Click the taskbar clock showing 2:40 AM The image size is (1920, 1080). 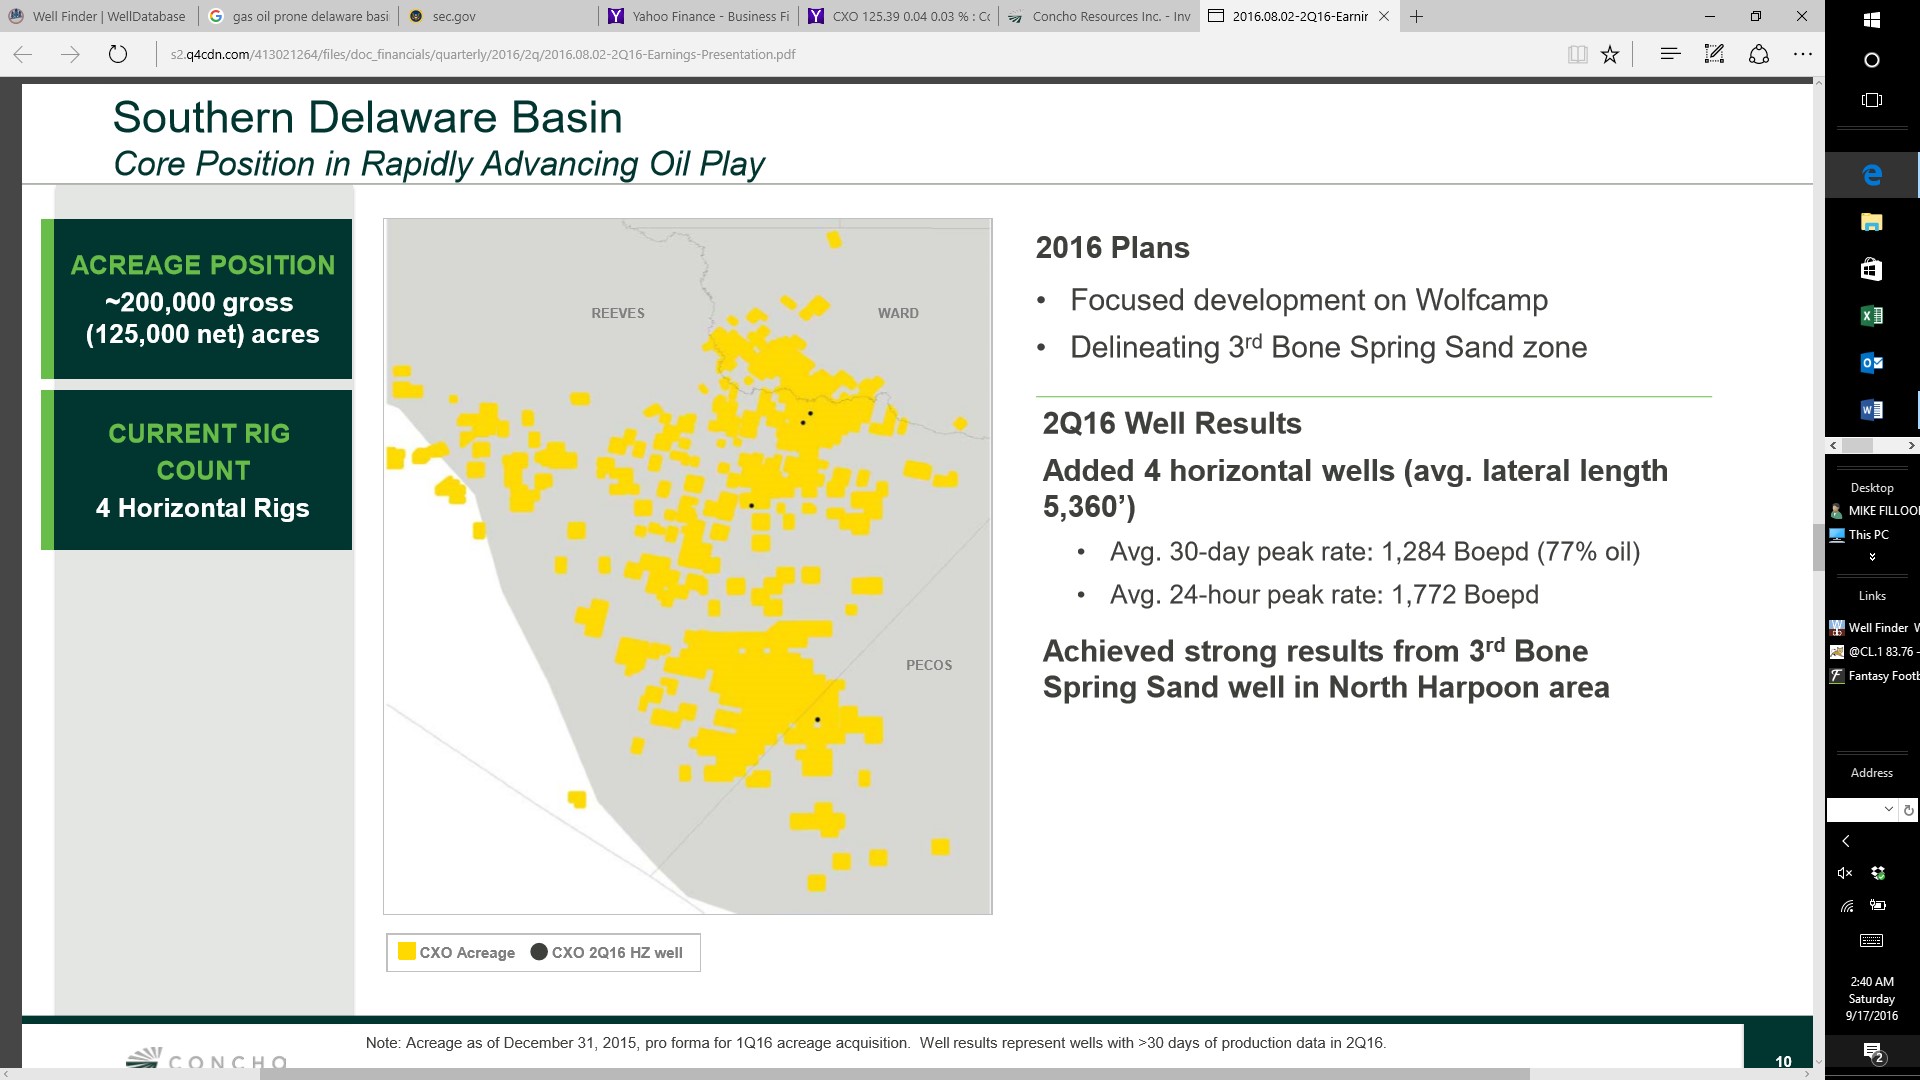1872,998
